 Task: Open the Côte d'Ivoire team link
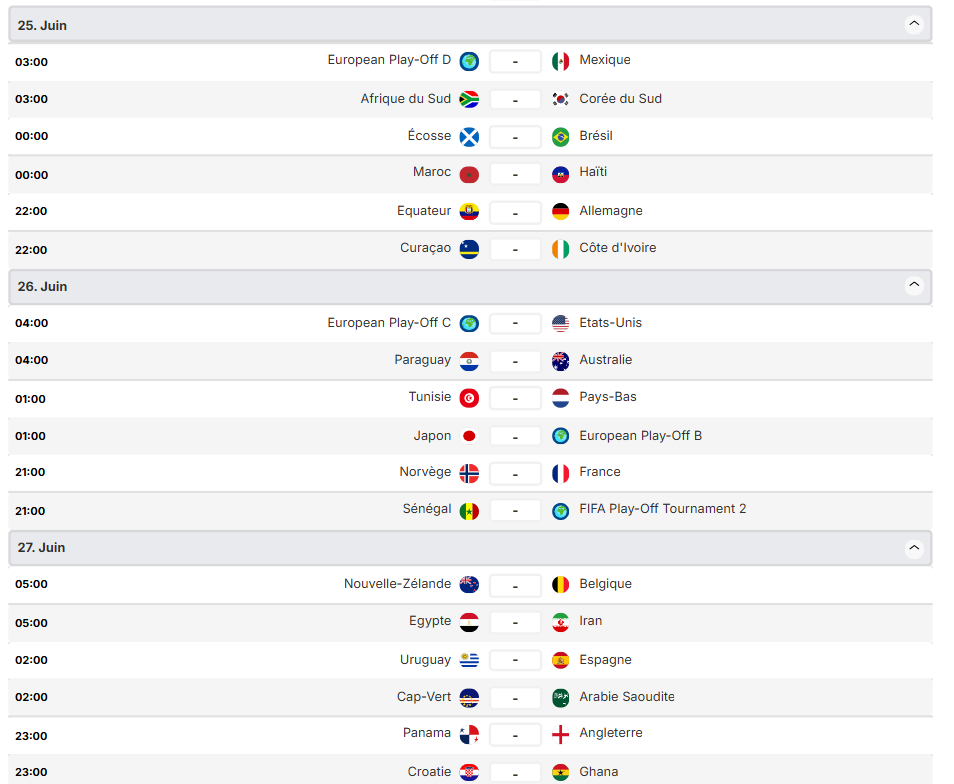[x=617, y=248]
